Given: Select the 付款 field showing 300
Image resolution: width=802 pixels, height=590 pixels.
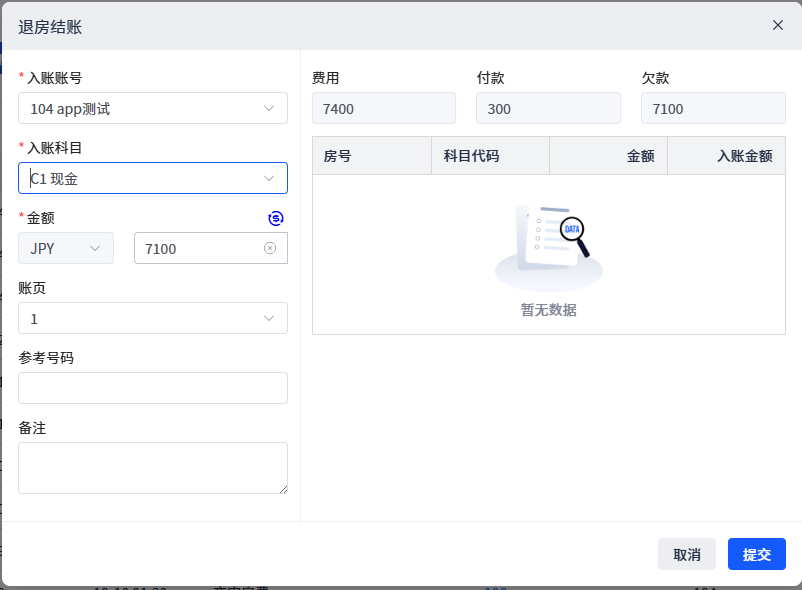Looking at the screenshot, I should 548,108.
